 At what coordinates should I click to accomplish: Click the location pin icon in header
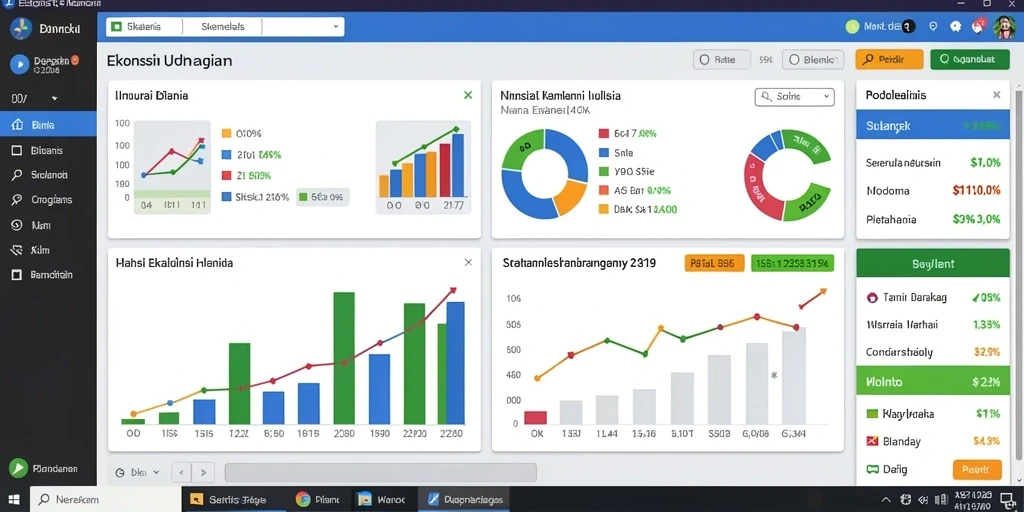[x=933, y=27]
